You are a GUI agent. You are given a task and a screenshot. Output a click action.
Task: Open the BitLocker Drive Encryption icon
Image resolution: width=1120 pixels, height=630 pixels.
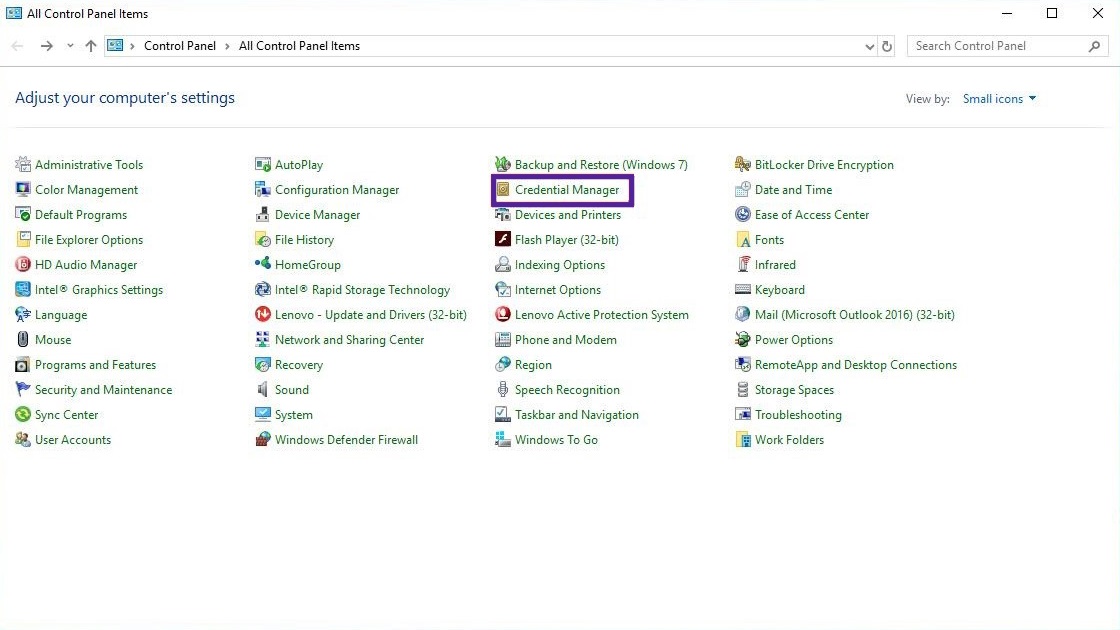(x=743, y=165)
